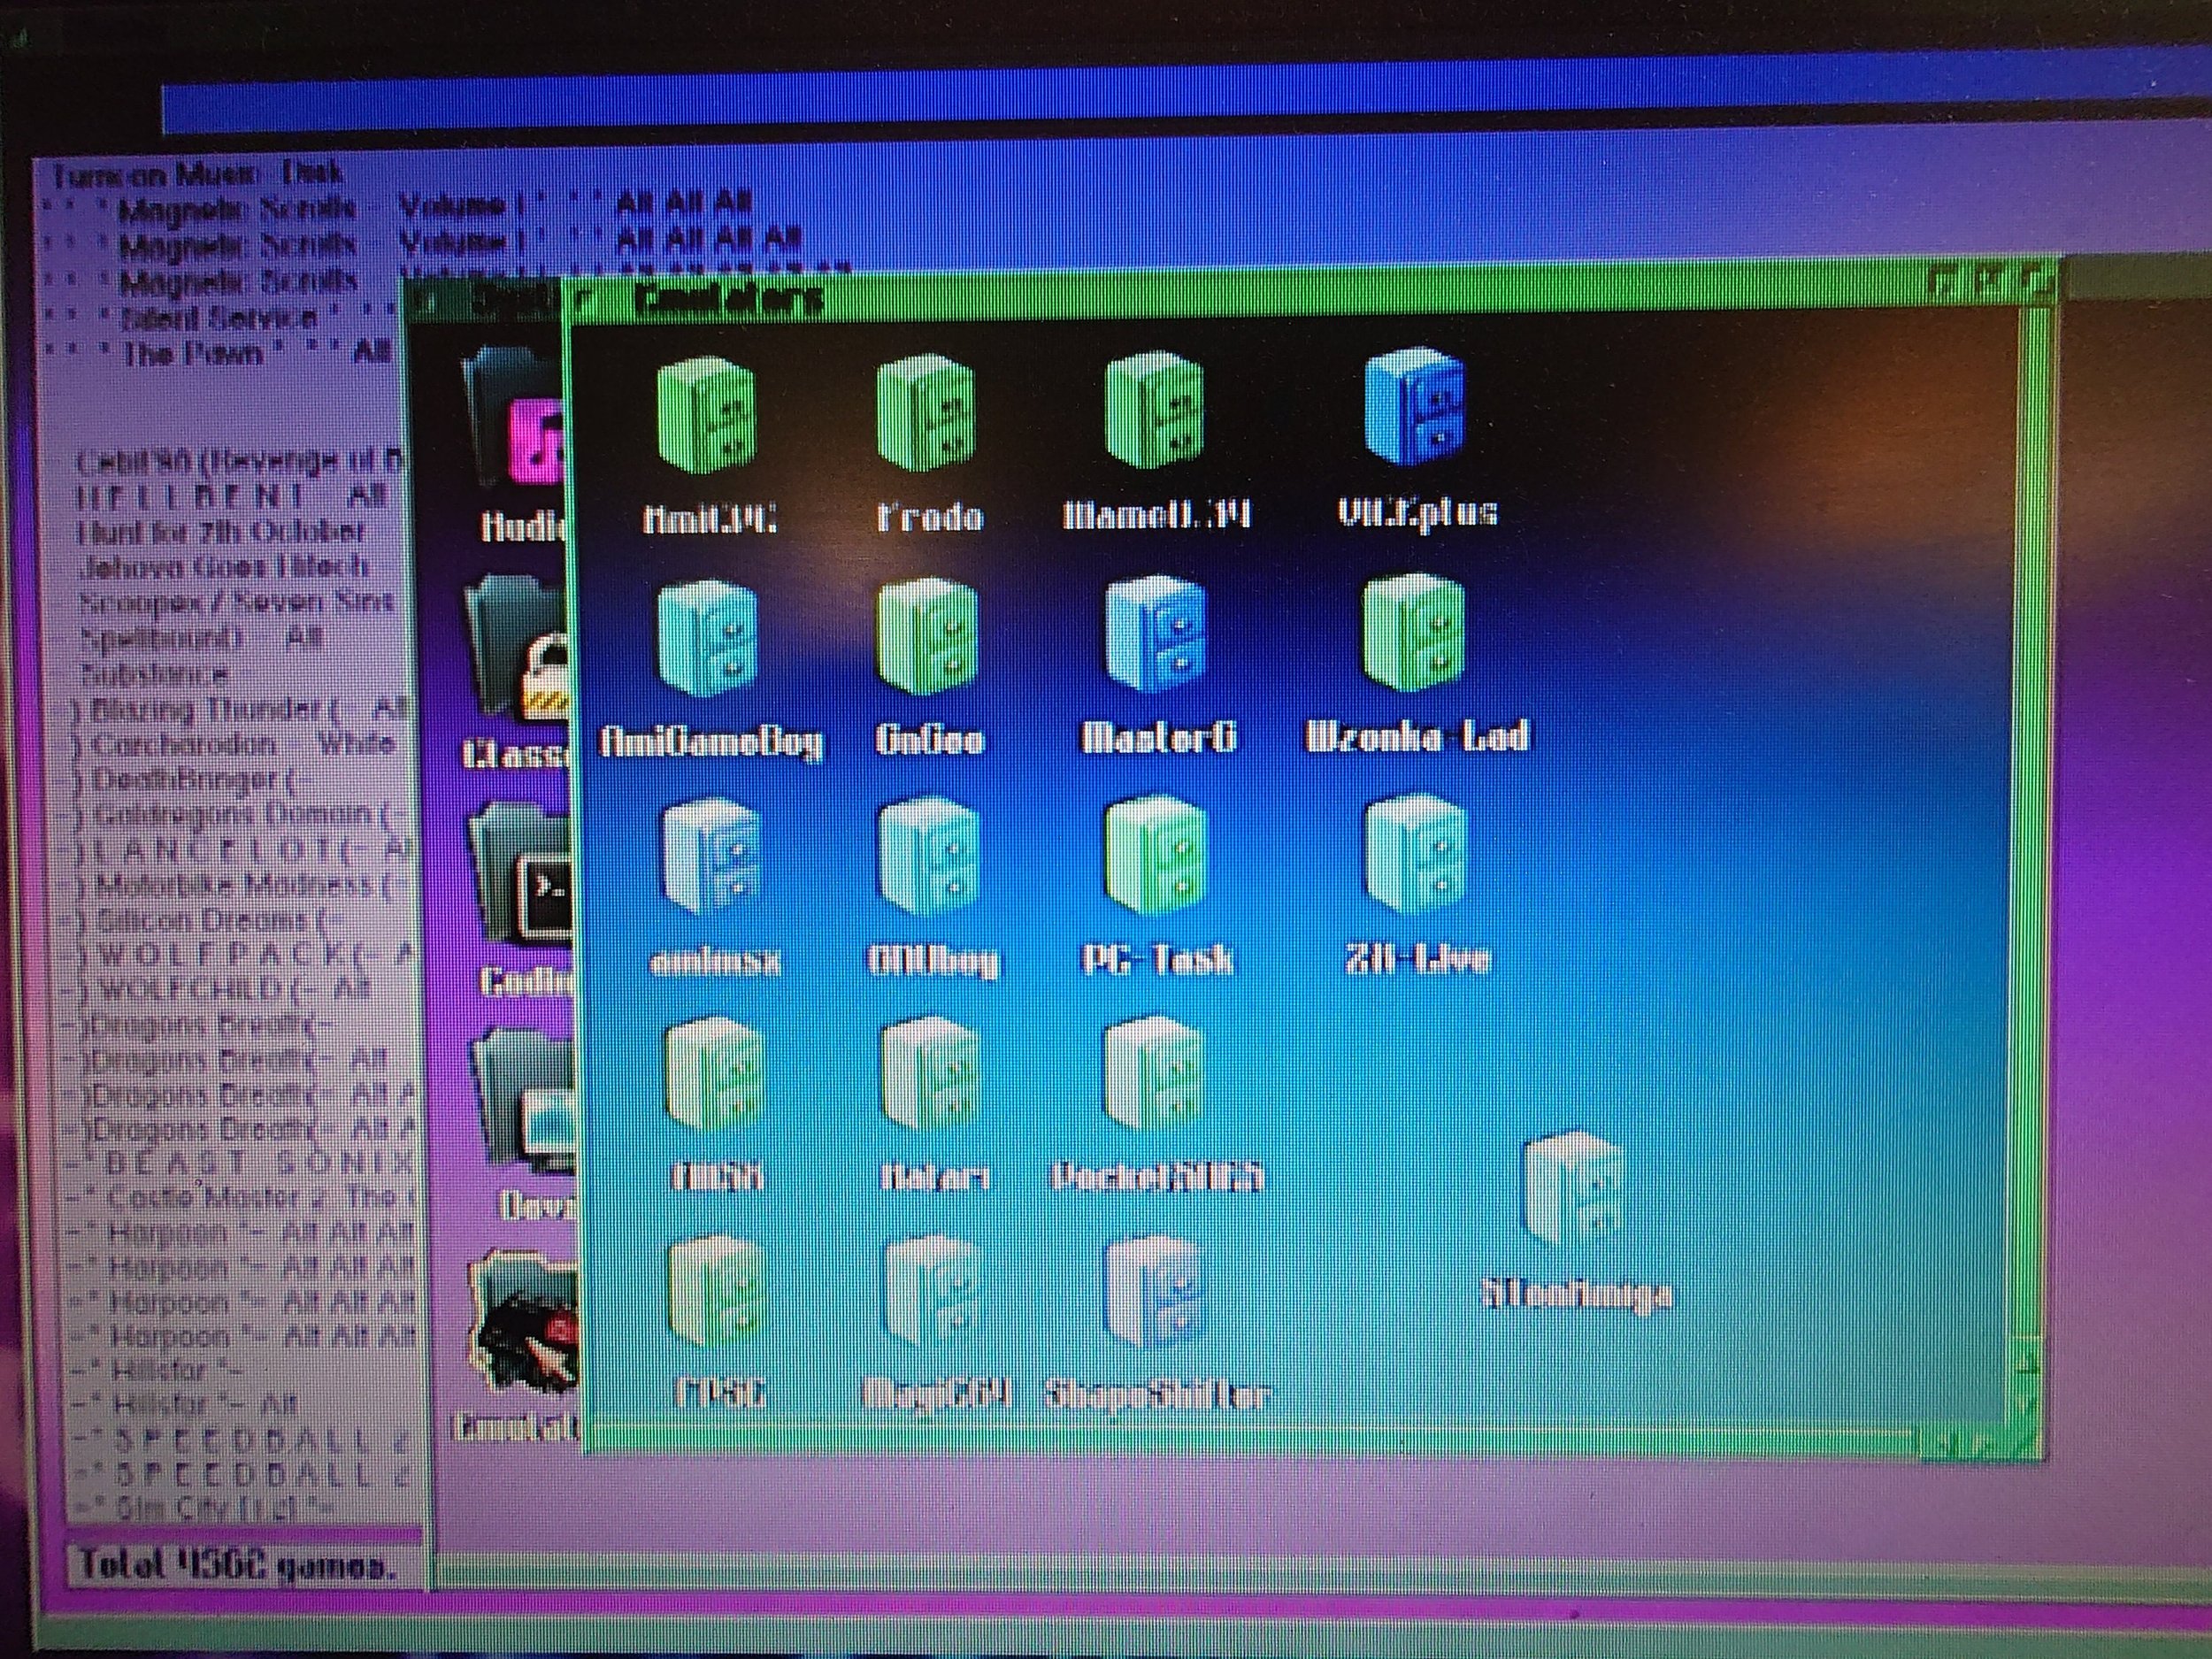The height and width of the screenshot is (1659, 2212).
Task: Select the GnGeo drawer icon
Action: [927, 638]
